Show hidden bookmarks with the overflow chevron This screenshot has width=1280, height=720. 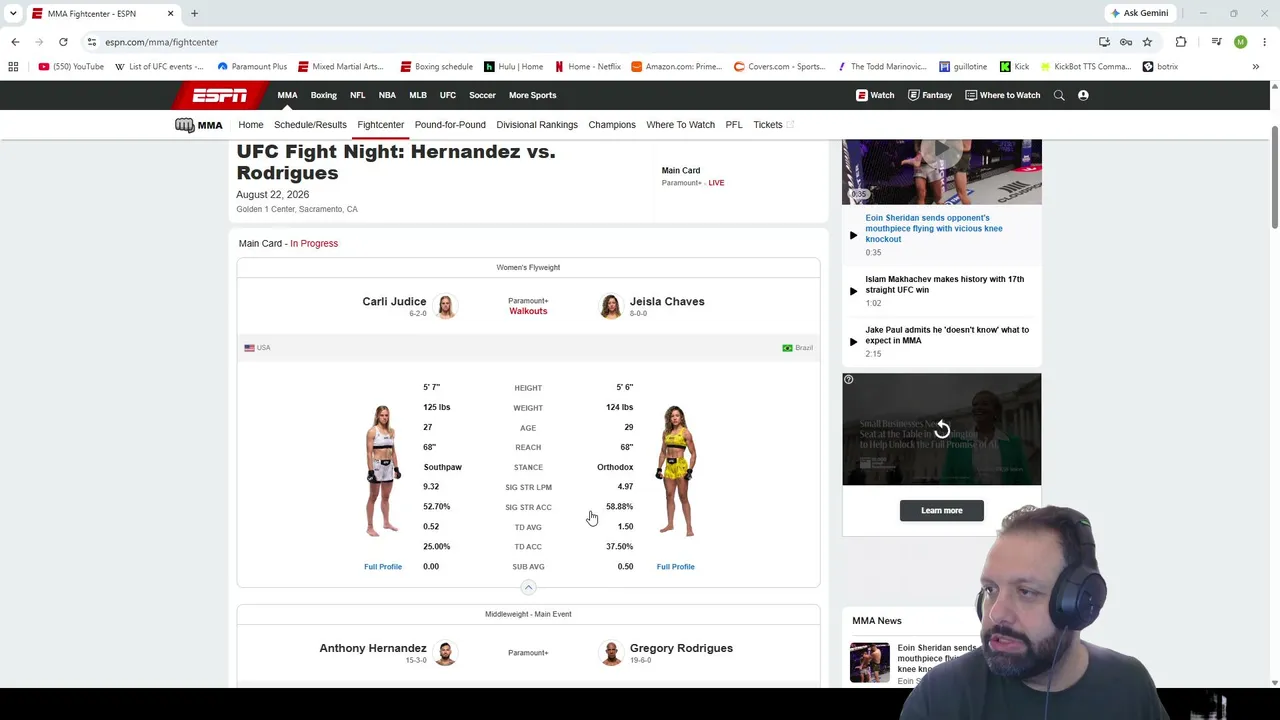click(1255, 66)
